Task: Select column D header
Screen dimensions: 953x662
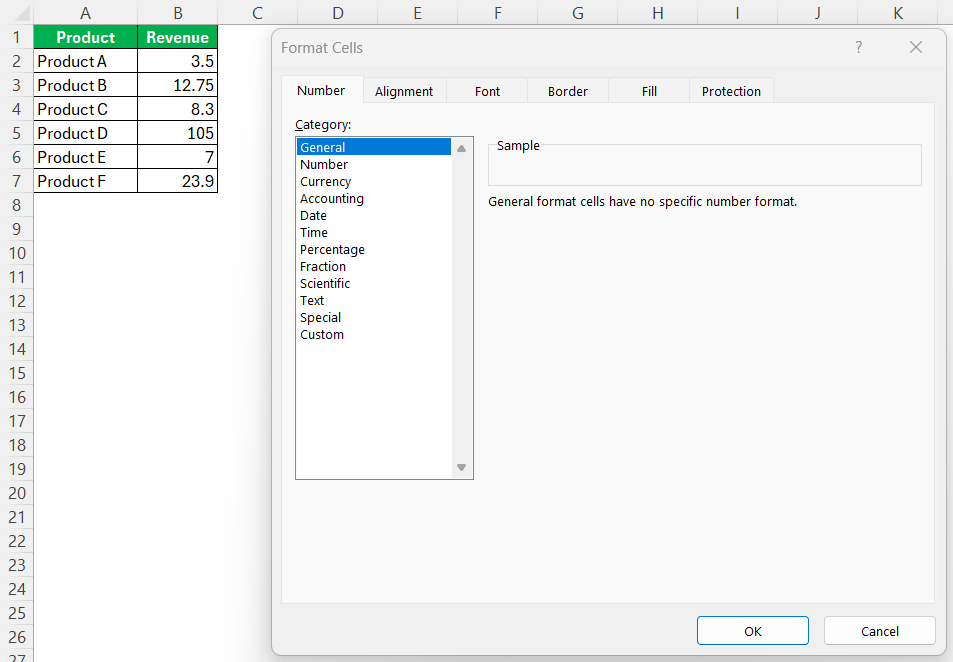Action: tap(338, 13)
